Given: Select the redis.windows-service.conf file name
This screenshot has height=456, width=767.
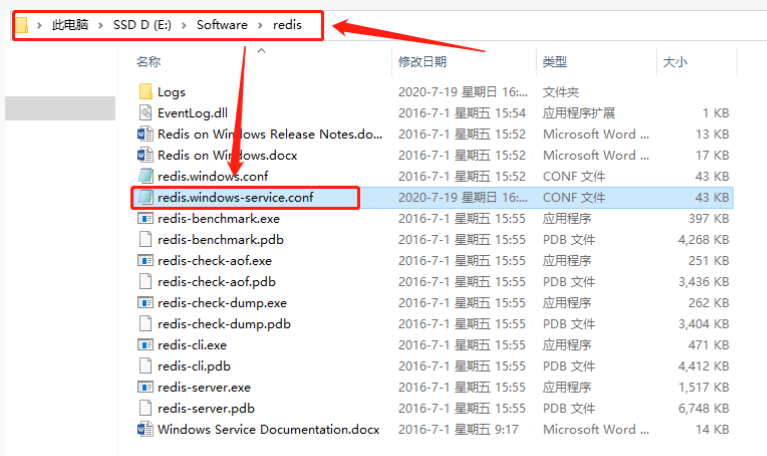Looking at the screenshot, I should click(235, 197).
